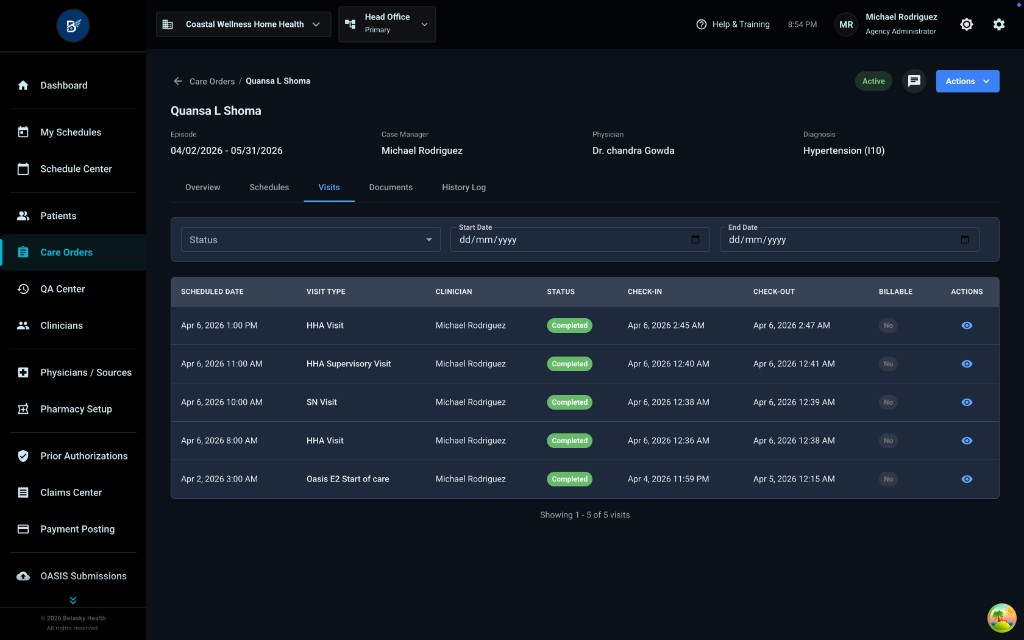Click 'Apr 6, 2026 12:40 AM' check-in cell

668,364
